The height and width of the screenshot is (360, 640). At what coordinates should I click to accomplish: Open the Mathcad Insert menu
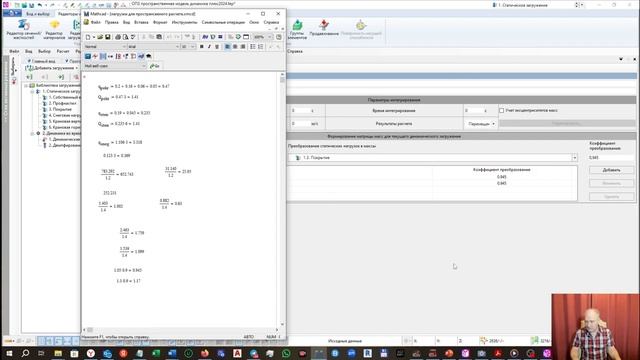[141, 22]
